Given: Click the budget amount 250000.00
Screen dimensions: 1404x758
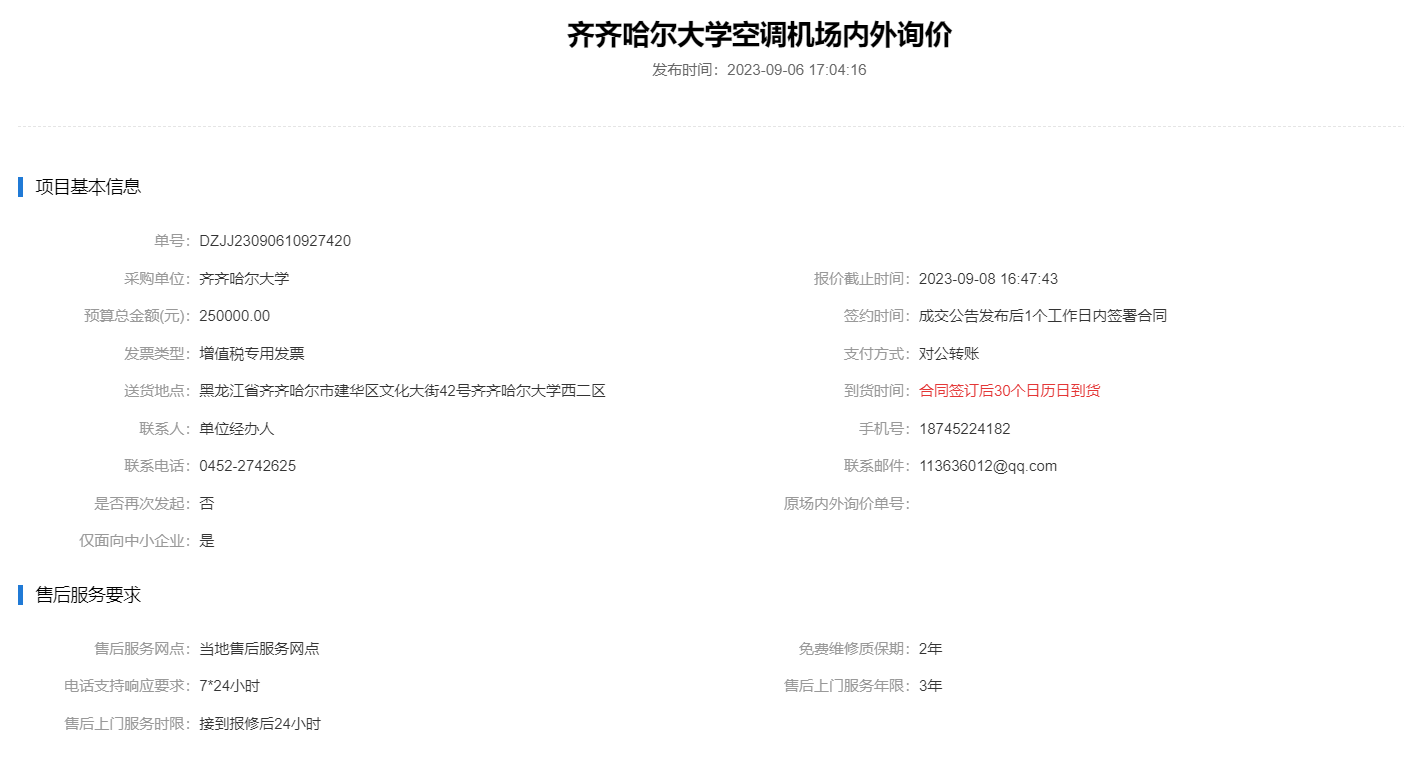Looking at the screenshot, I should (x=234, y=316).
